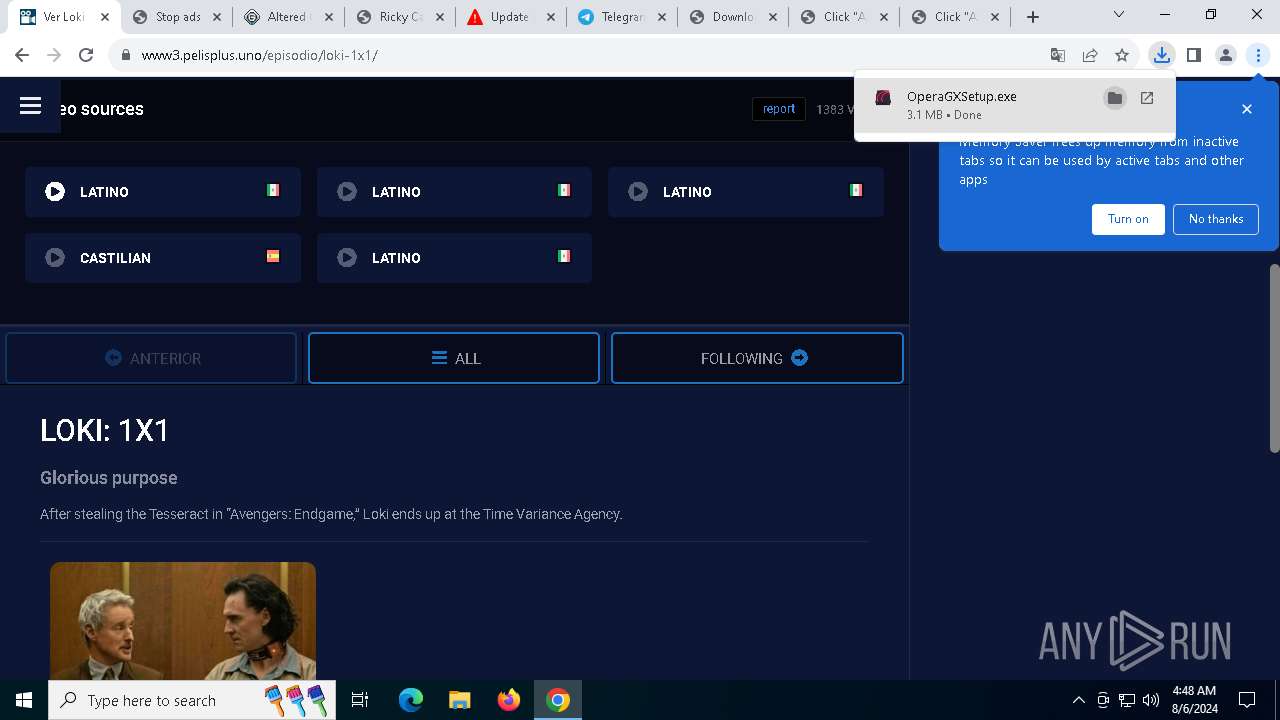
Task: Click the page vertical scrollbar
Action: pyautogui.click(x=1274, y=358)
